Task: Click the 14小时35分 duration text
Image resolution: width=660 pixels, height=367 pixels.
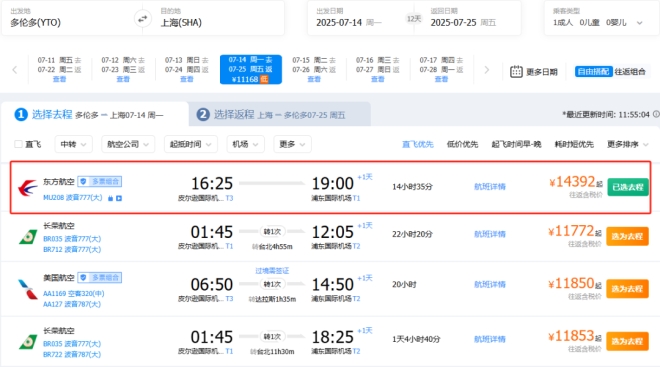Action: tap(412, 187)
